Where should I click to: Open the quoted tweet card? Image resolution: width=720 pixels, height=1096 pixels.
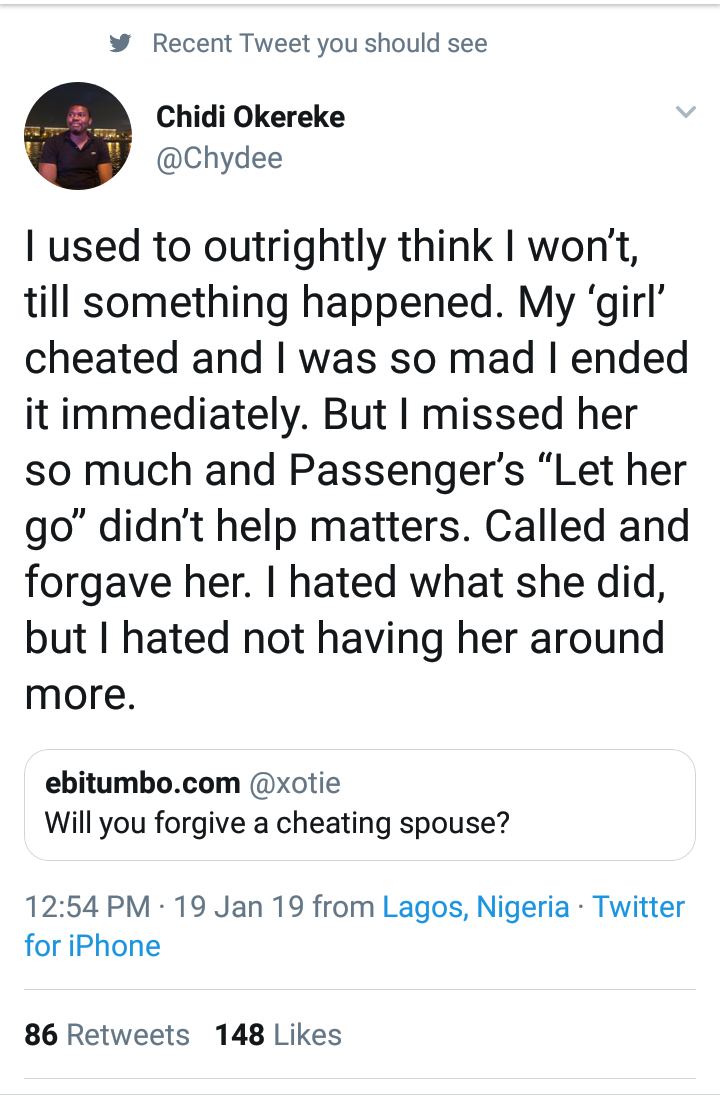[359, 804]
